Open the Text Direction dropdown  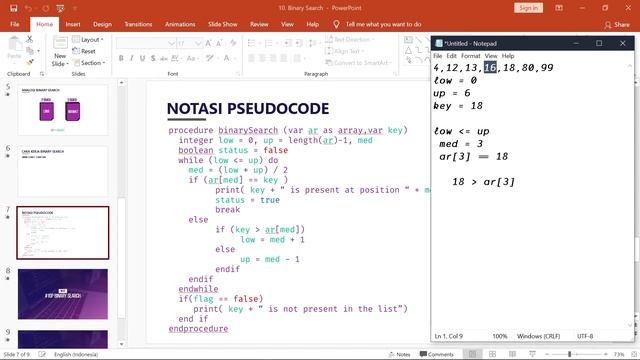(x=349, y=40)
